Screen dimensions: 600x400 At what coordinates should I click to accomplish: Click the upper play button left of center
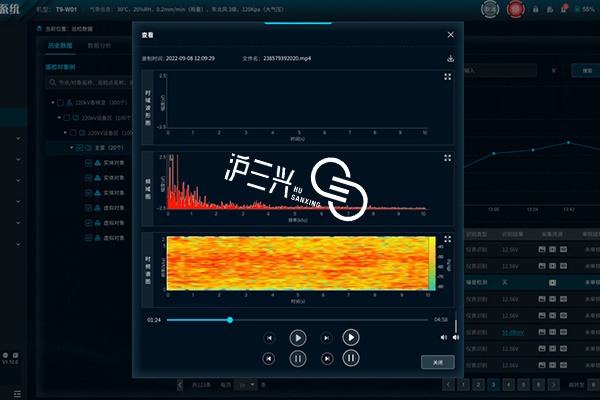(298, 338)
